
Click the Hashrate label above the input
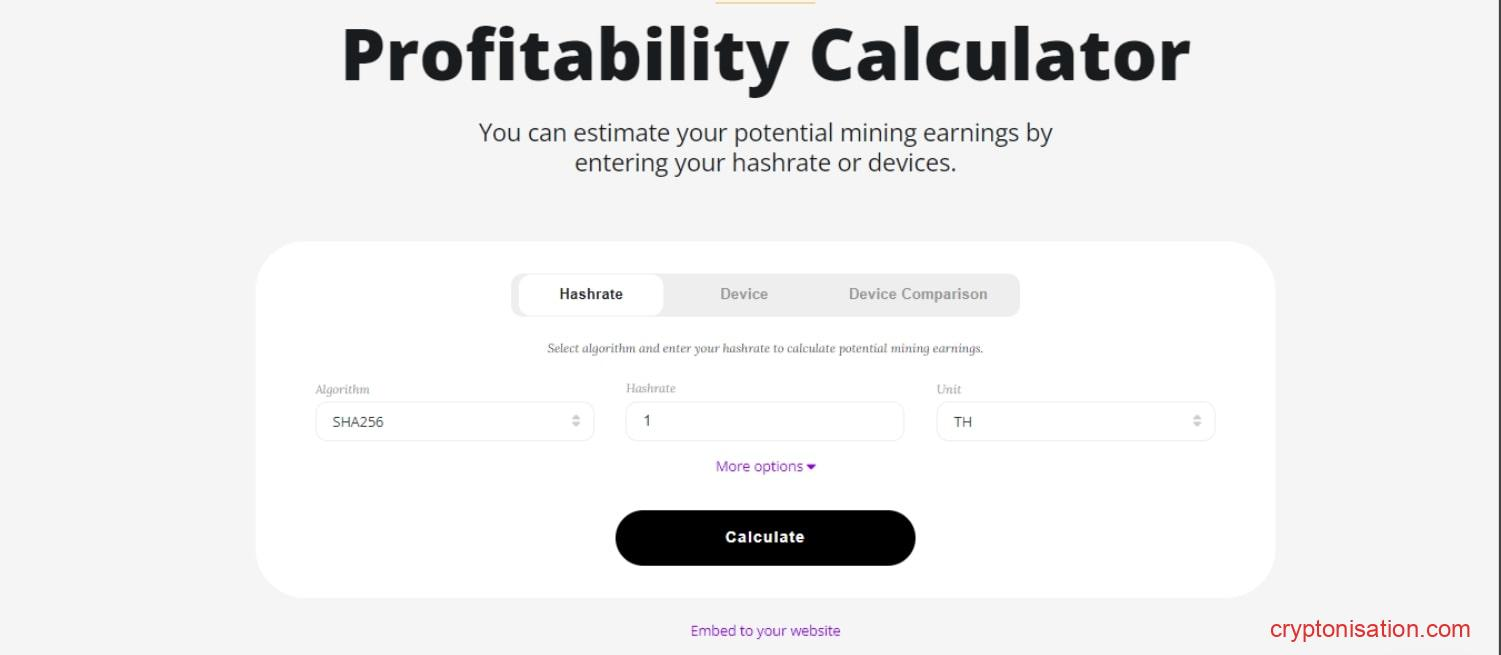click(x=650, y=388)
